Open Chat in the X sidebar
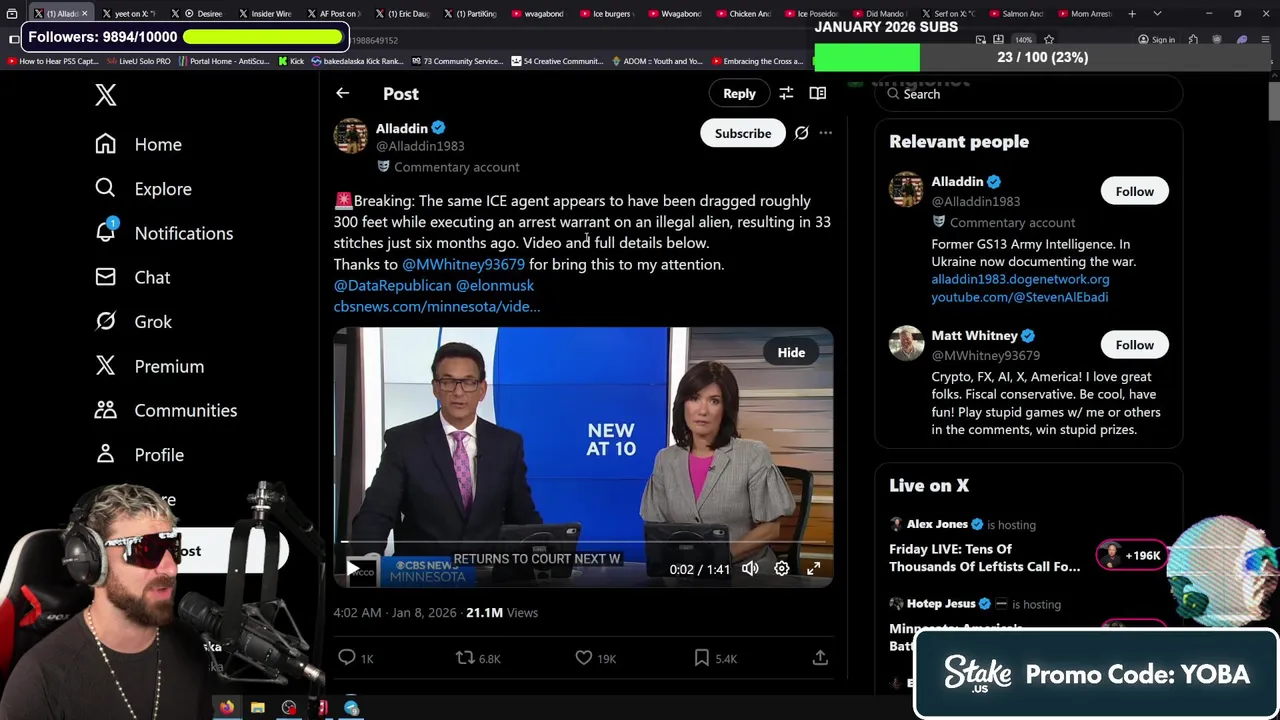The image size is (1280, 720). pyautogui.click(x=132, y=277)
